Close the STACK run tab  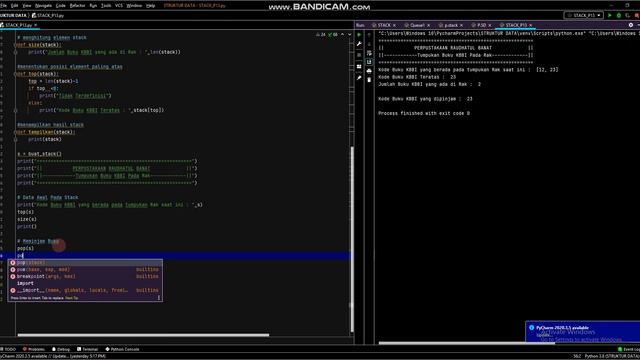pyautogui.click(x=394, y=25)
